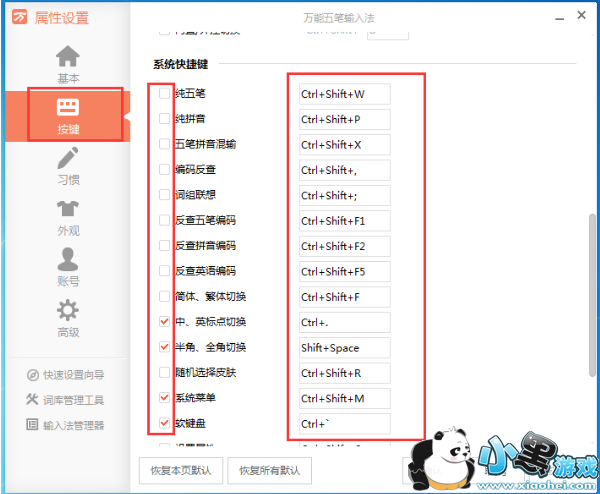Click the vertical scrollbar thumb

pos(592,295)
